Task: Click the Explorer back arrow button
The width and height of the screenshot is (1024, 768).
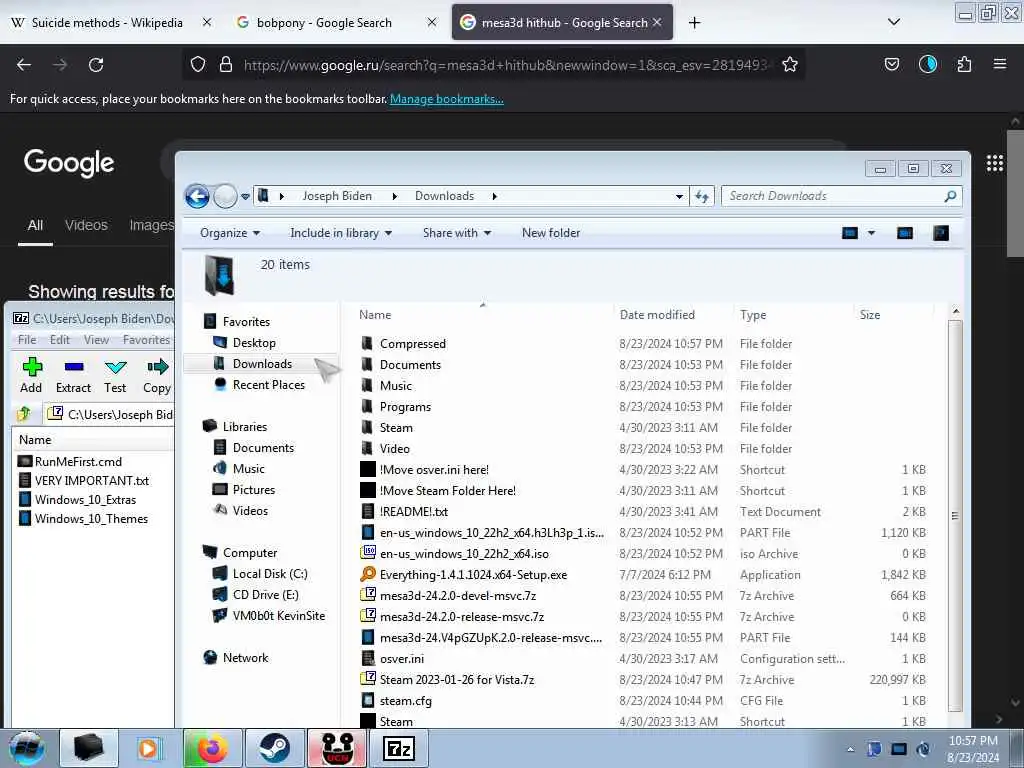Action: tap(197, 196)
